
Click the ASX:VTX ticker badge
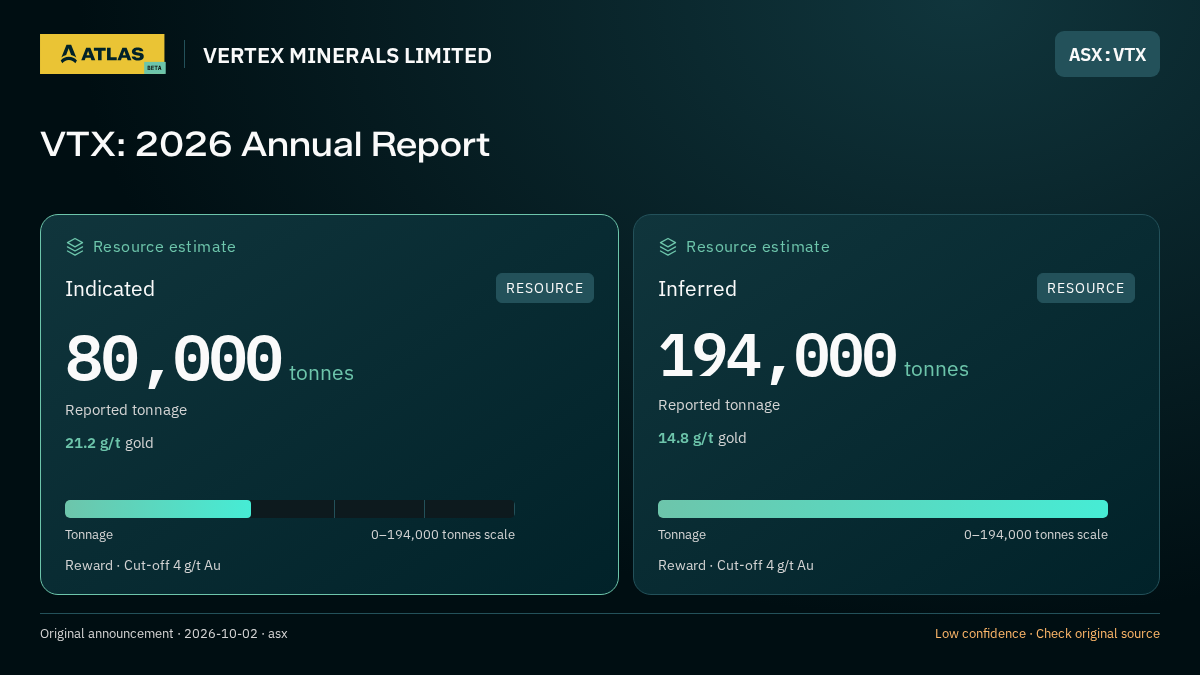click(1107, 54)
